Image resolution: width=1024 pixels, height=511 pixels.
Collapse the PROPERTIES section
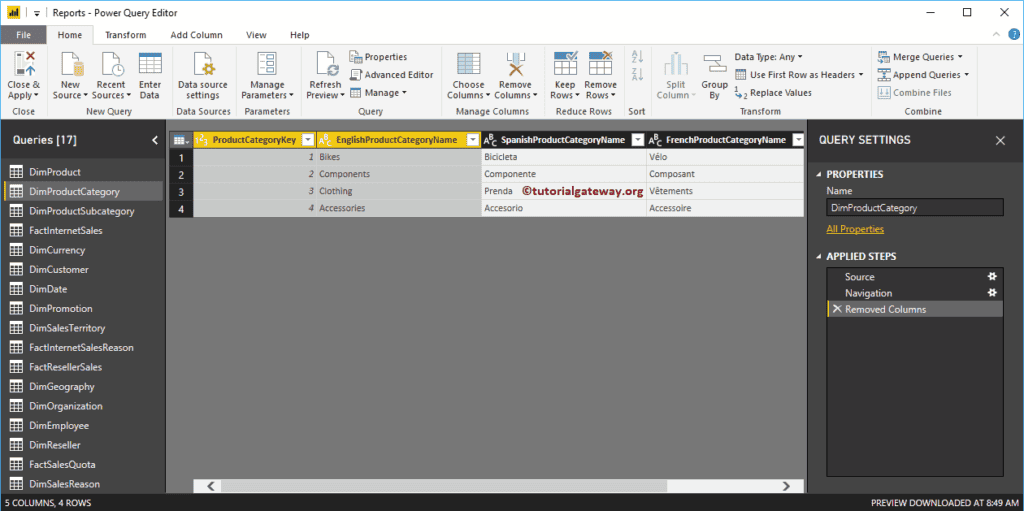820,174
